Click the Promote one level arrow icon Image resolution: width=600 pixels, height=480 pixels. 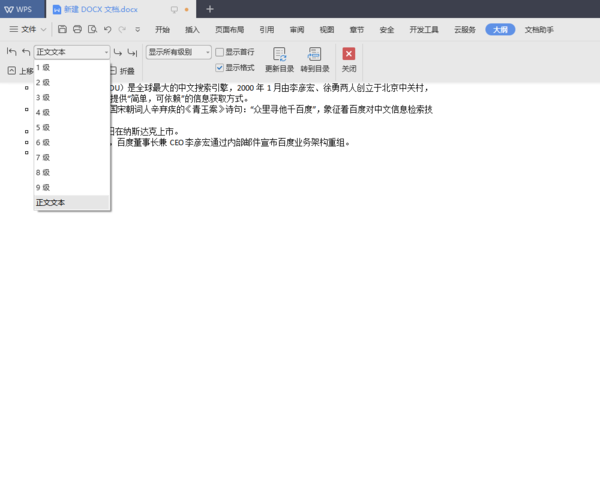26,52
